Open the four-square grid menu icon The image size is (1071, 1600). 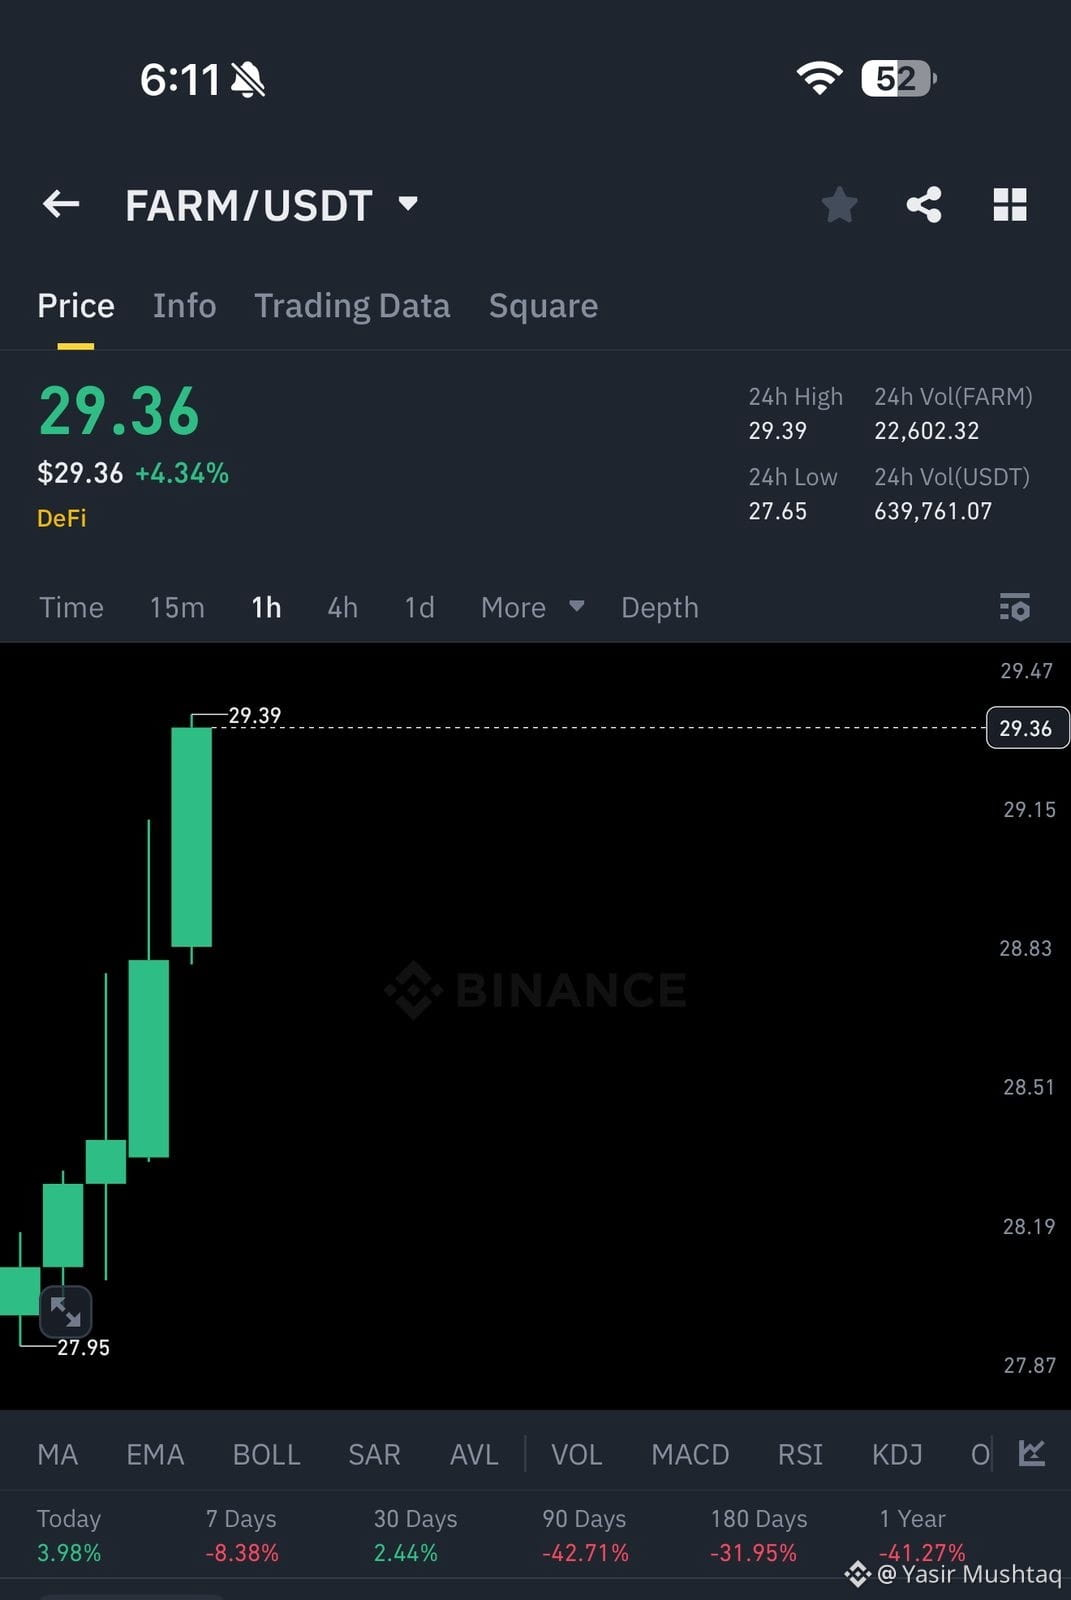tap(1010, 205)
